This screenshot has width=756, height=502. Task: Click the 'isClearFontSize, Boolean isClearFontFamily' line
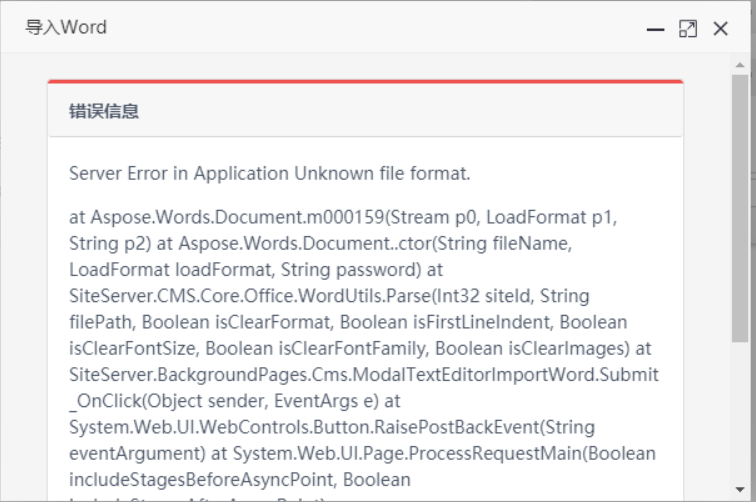coord(360,349)
